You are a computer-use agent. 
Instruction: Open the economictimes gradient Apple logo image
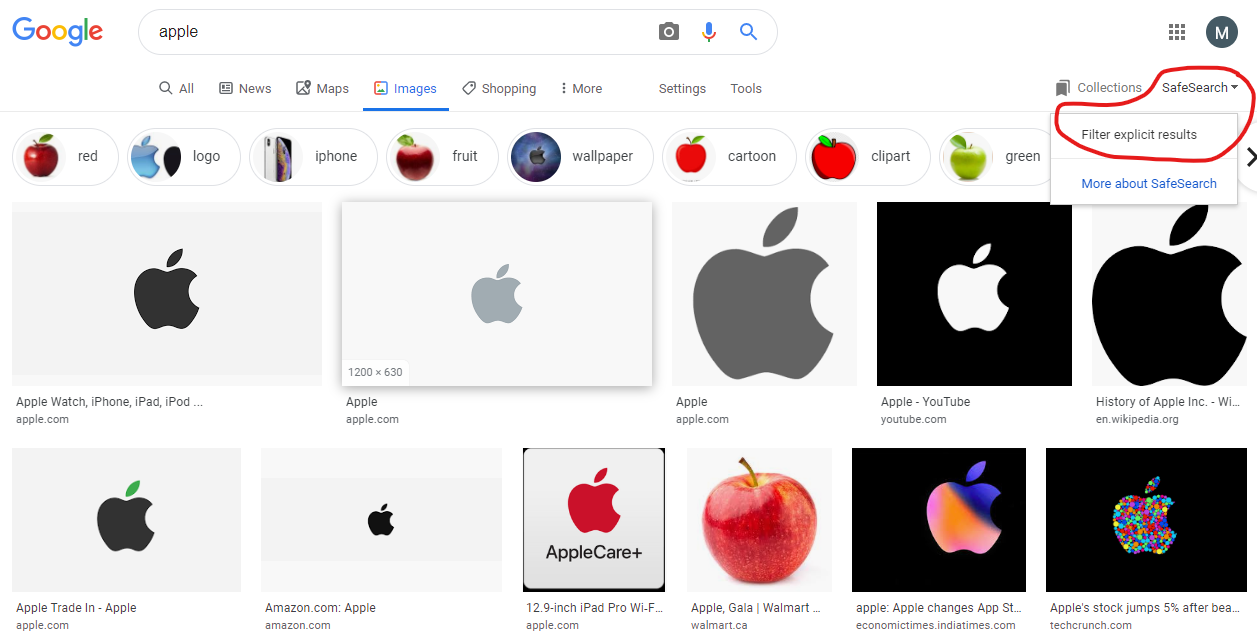coord(938,520)
